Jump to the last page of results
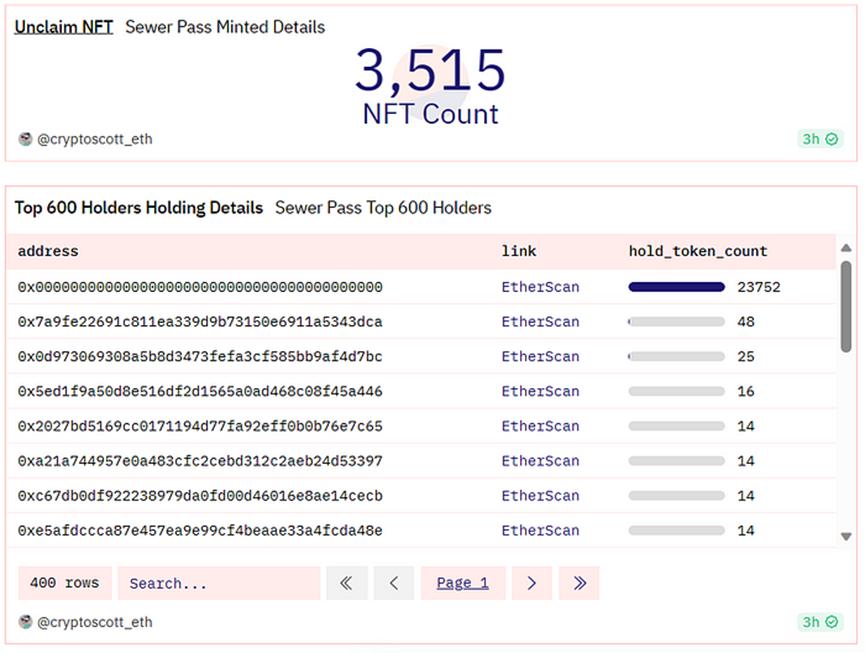 tap(579, 583)
